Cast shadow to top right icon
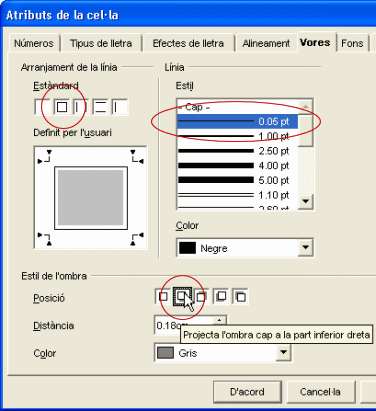376x411 pixels. pos(202,296)
